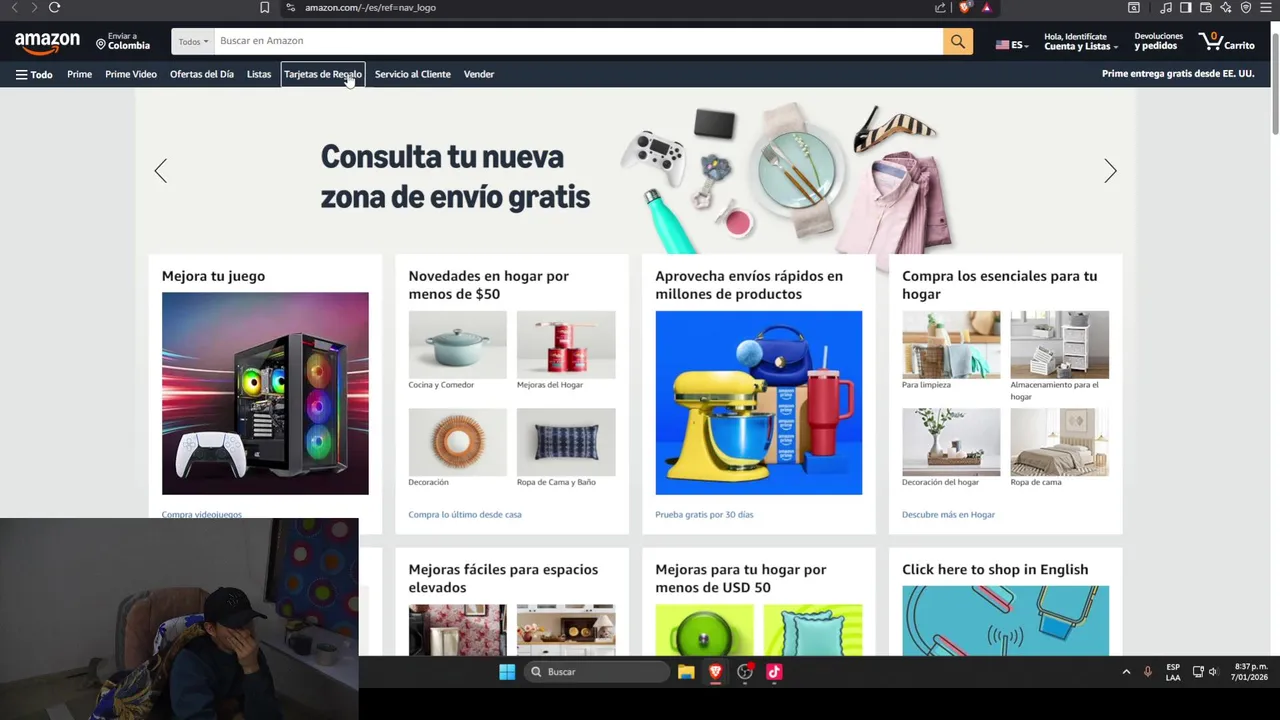Open the TikTok app in taskbar
The image size is (1280, 720).
pyautogui.click(x=774, y=672)
